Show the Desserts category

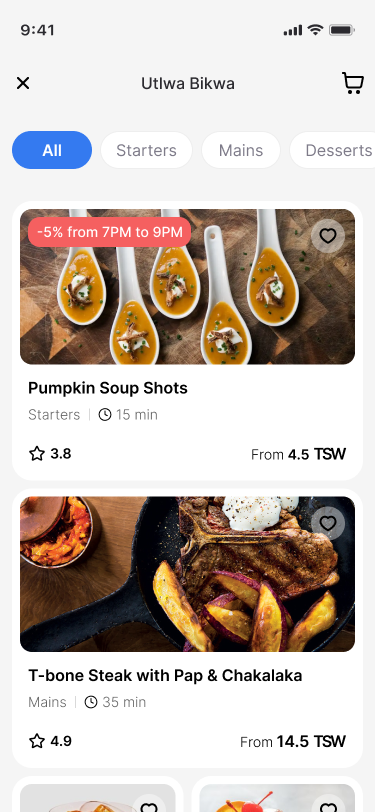click(x=332, y=150)
